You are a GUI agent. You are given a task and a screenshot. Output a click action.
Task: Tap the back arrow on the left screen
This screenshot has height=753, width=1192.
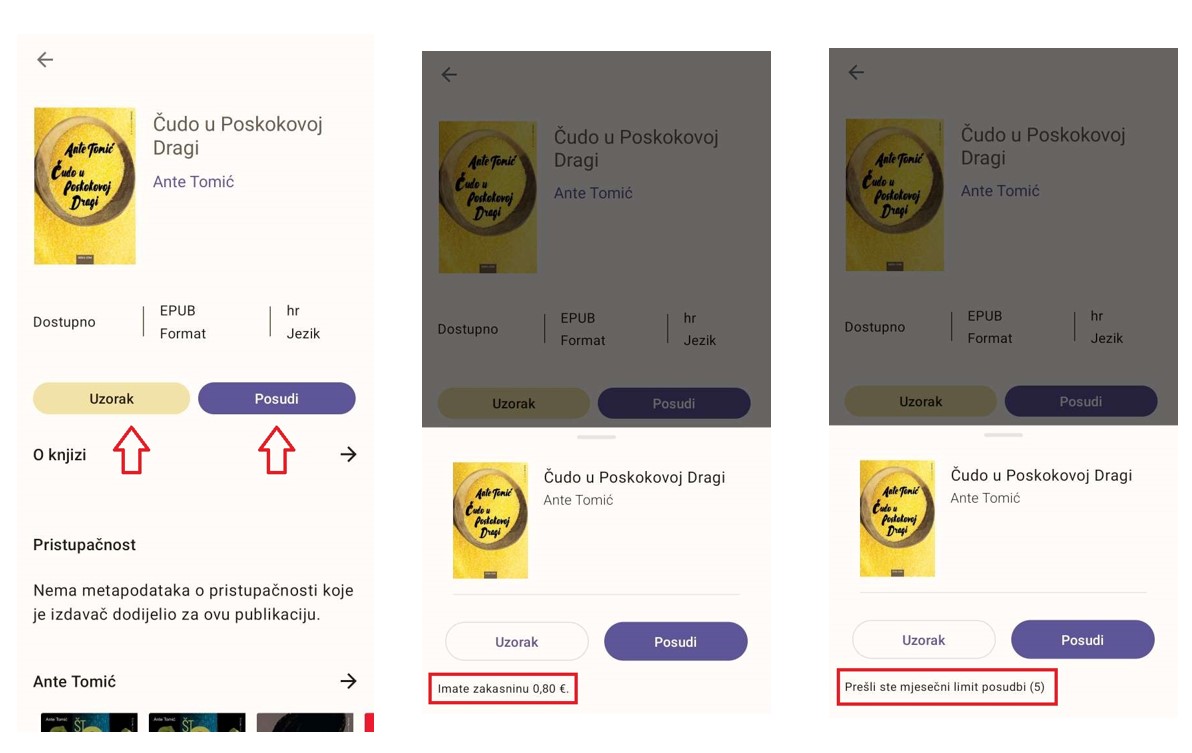click(x=45, y=60)
